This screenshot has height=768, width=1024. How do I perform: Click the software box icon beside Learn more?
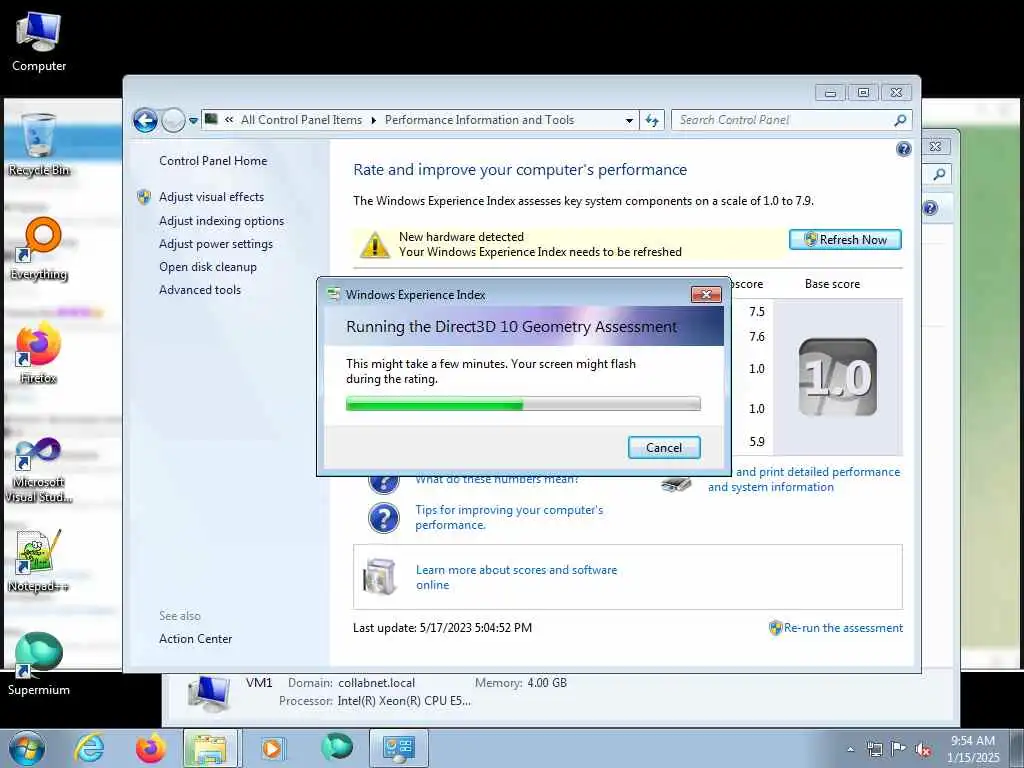[380, 577]
